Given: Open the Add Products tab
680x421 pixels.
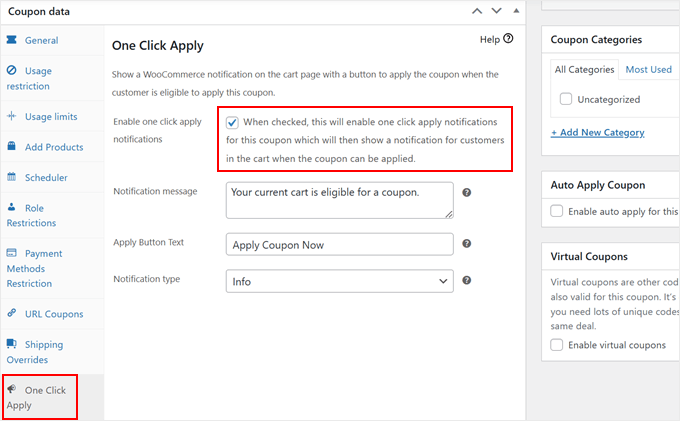Looking at the screenshot, I should (x=52, y=147).
